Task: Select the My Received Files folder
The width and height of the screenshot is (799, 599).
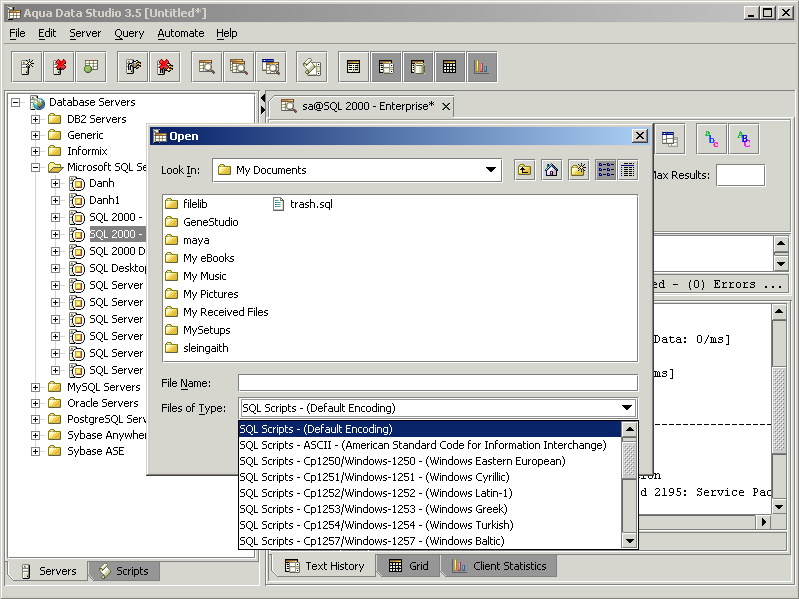Action: point(217,312)
